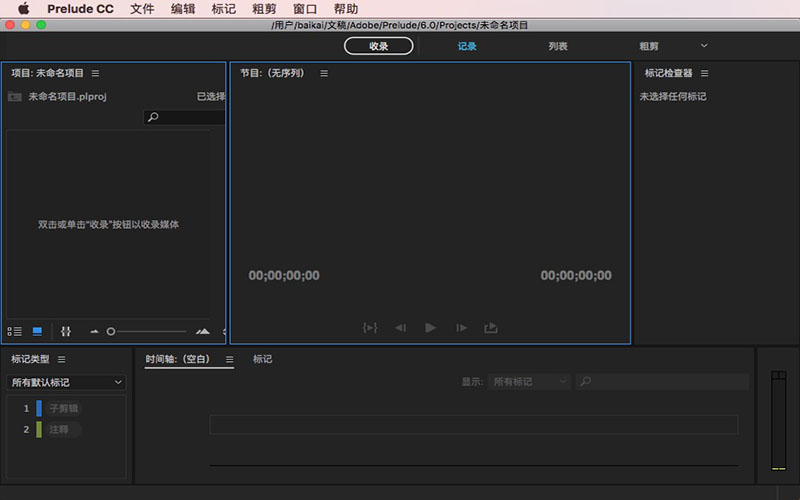
Task: Click the export frame icon
Action: pyautogui.click(x=491, y=328)
